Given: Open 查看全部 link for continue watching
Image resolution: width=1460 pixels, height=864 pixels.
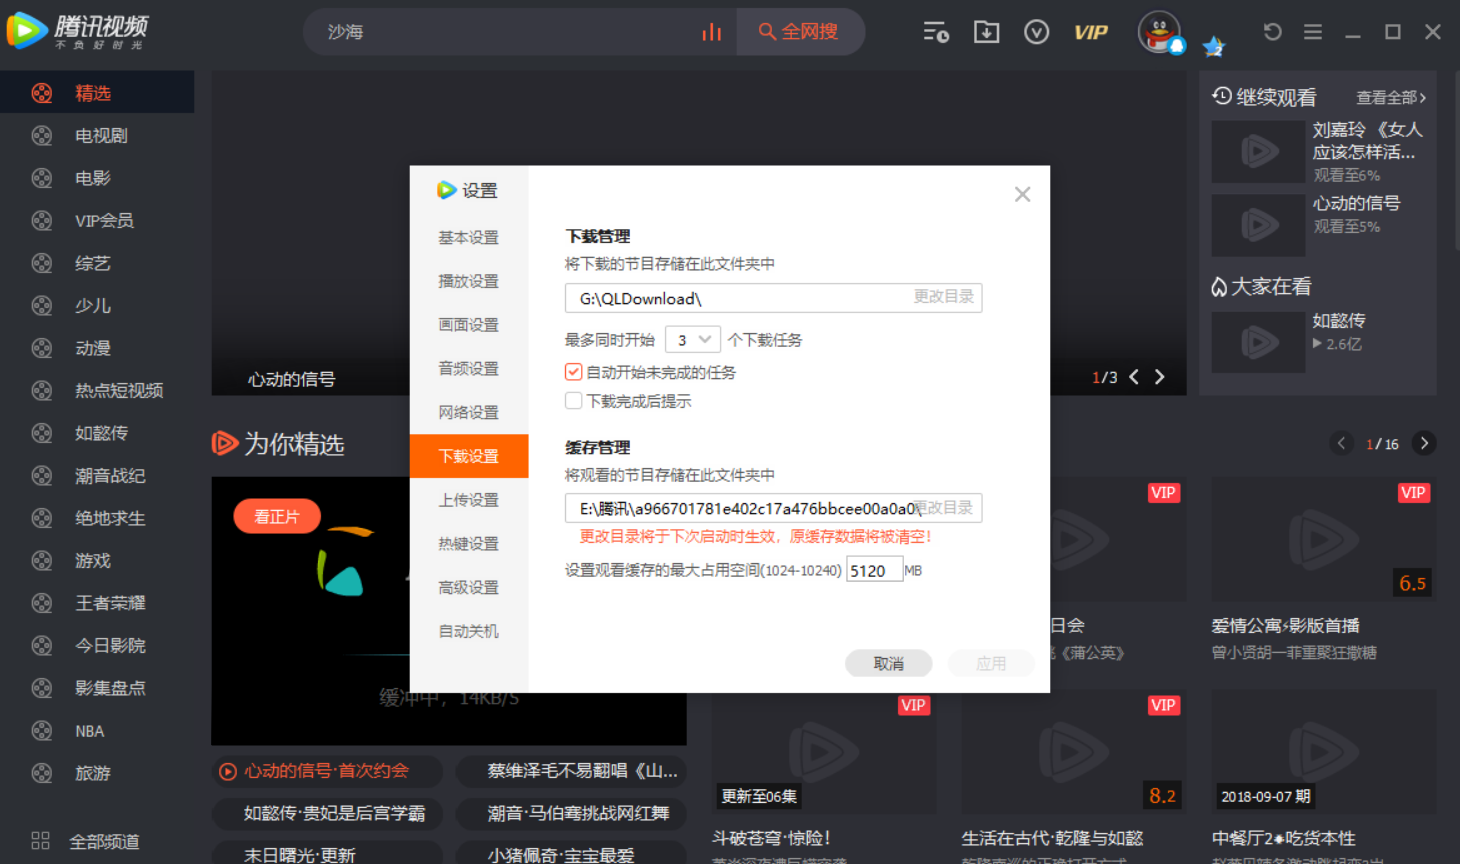Looking at the screenshot, I should click(1390, 97).
